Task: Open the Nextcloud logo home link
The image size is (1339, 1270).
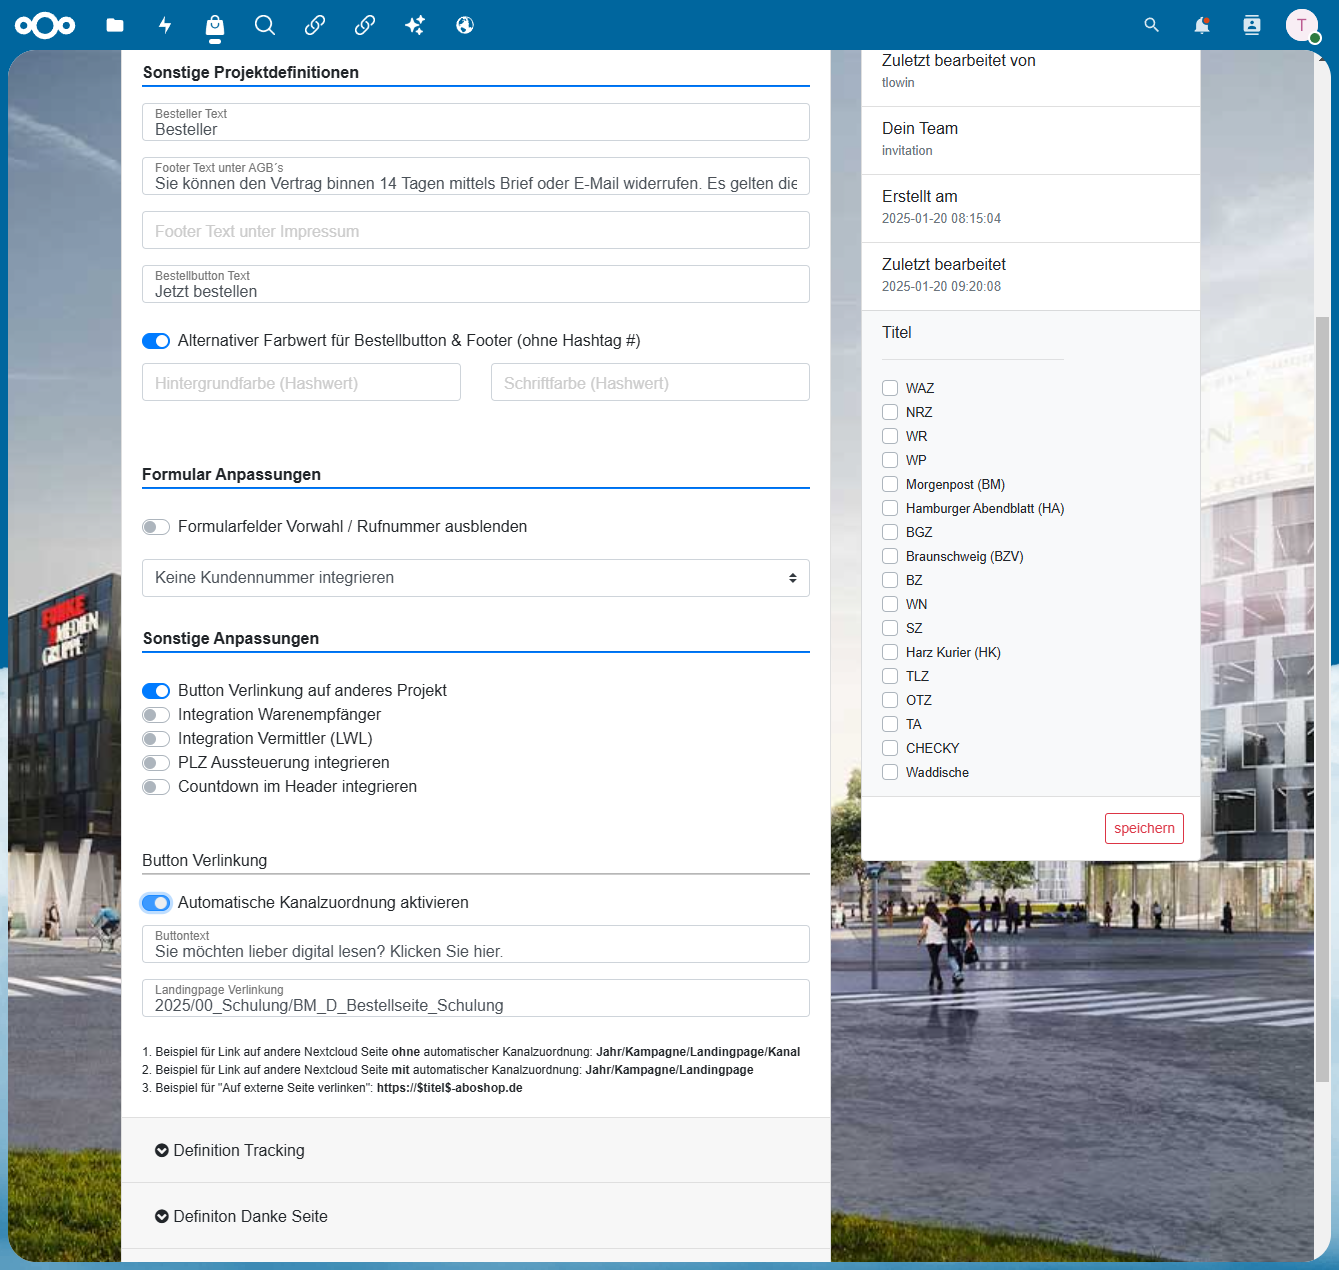Action: tap(45, 25)
